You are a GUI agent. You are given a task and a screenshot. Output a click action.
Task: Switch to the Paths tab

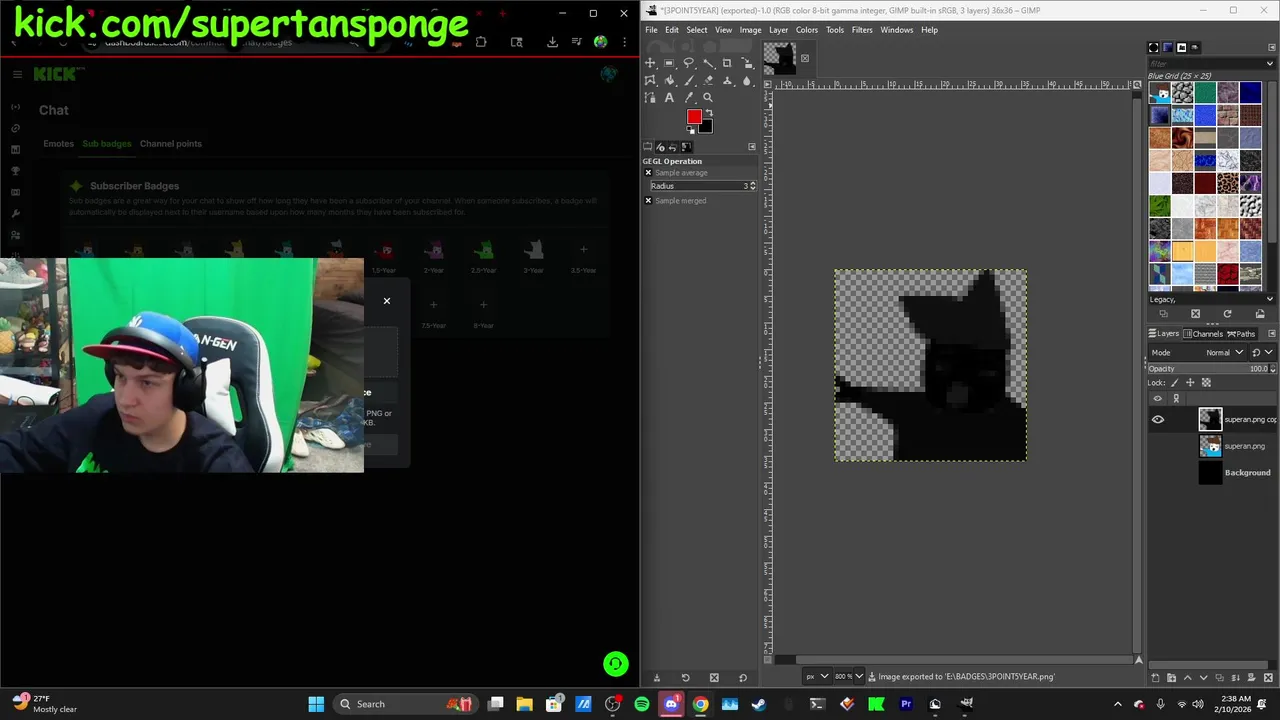[1241, 334]
